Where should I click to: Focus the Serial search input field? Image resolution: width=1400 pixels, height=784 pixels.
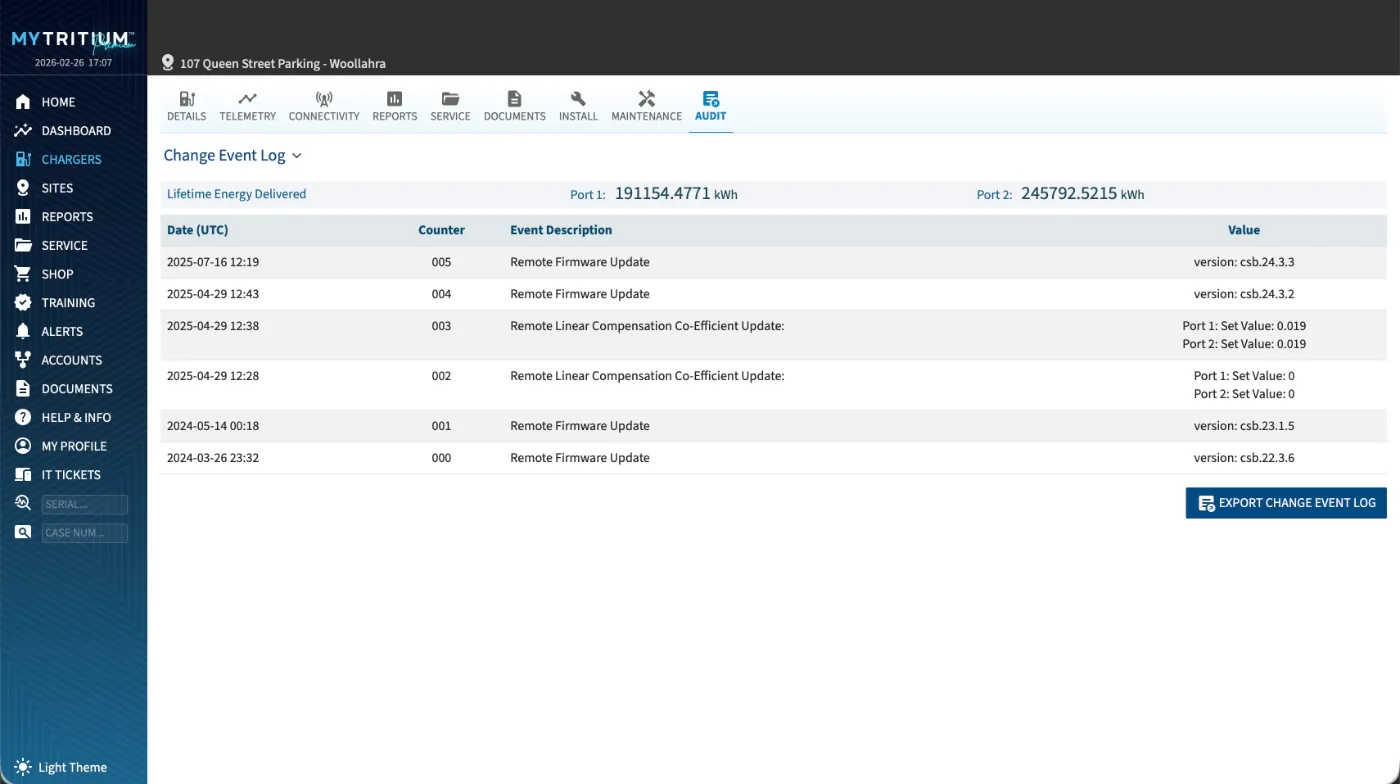[85, 504]
